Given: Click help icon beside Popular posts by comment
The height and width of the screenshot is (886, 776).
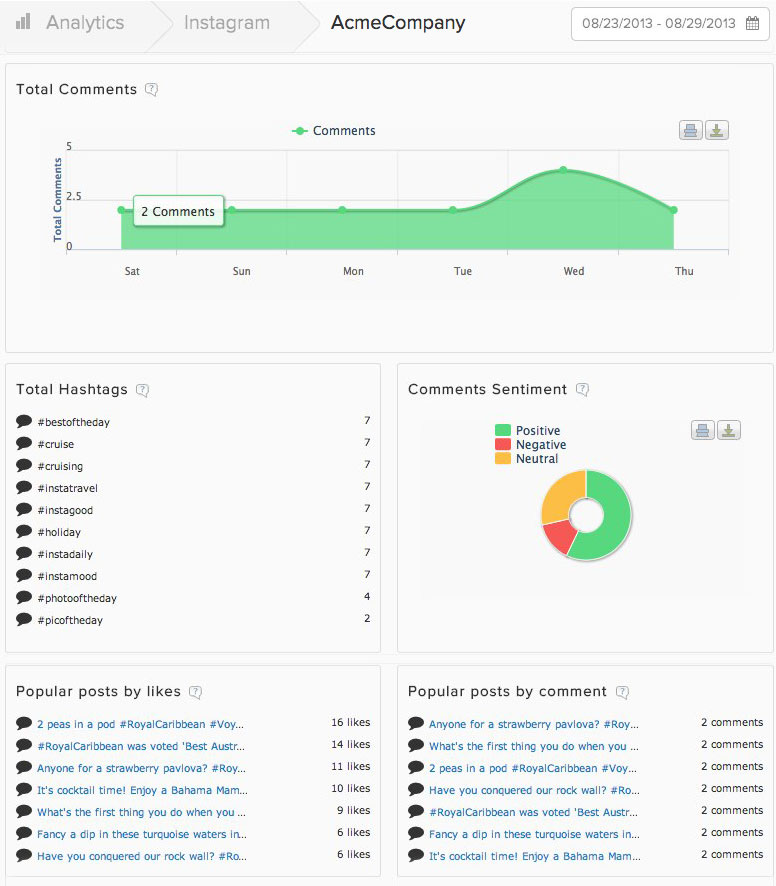Looking at the screenshot, I should click(622, 692).
